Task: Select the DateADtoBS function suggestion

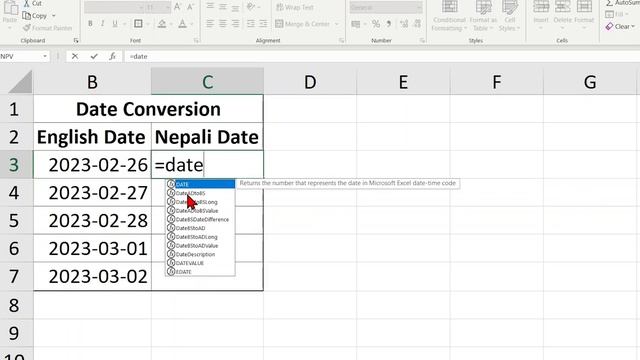Action: click(200, 193)
